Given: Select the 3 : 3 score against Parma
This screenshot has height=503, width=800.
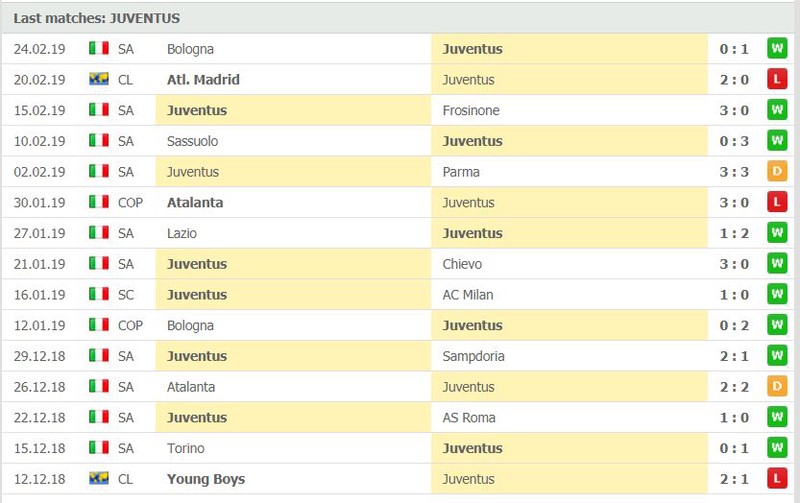Looking at the screenshot, I should click(x=734, y=172).
